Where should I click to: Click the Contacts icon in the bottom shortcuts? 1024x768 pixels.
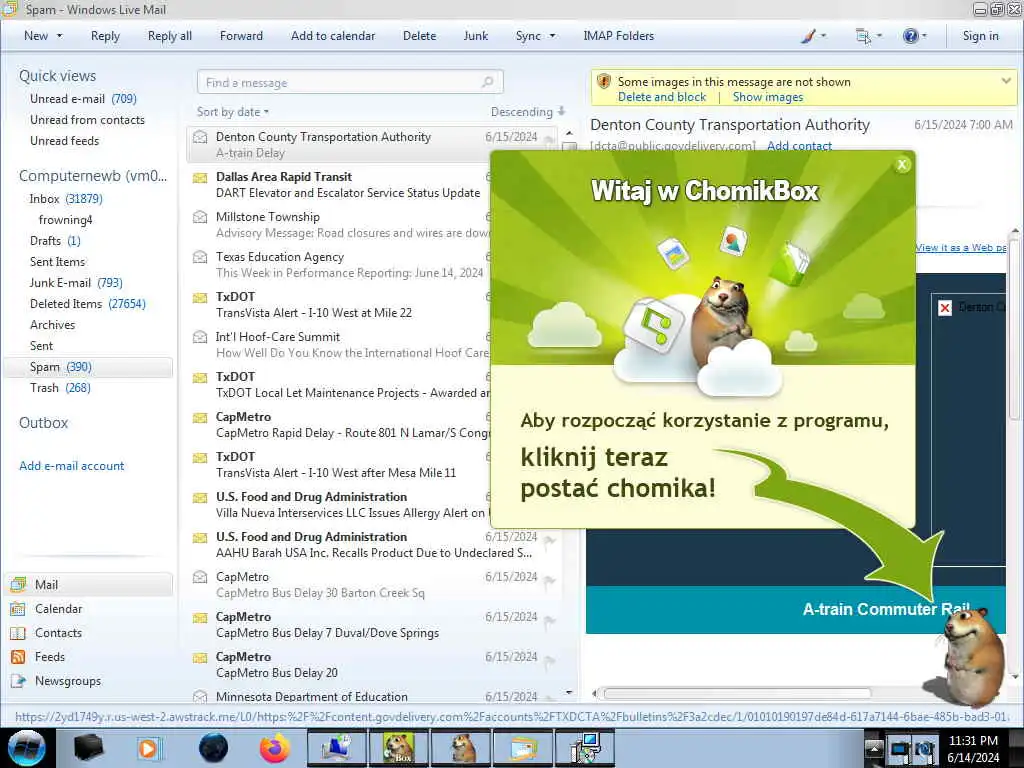18,633
